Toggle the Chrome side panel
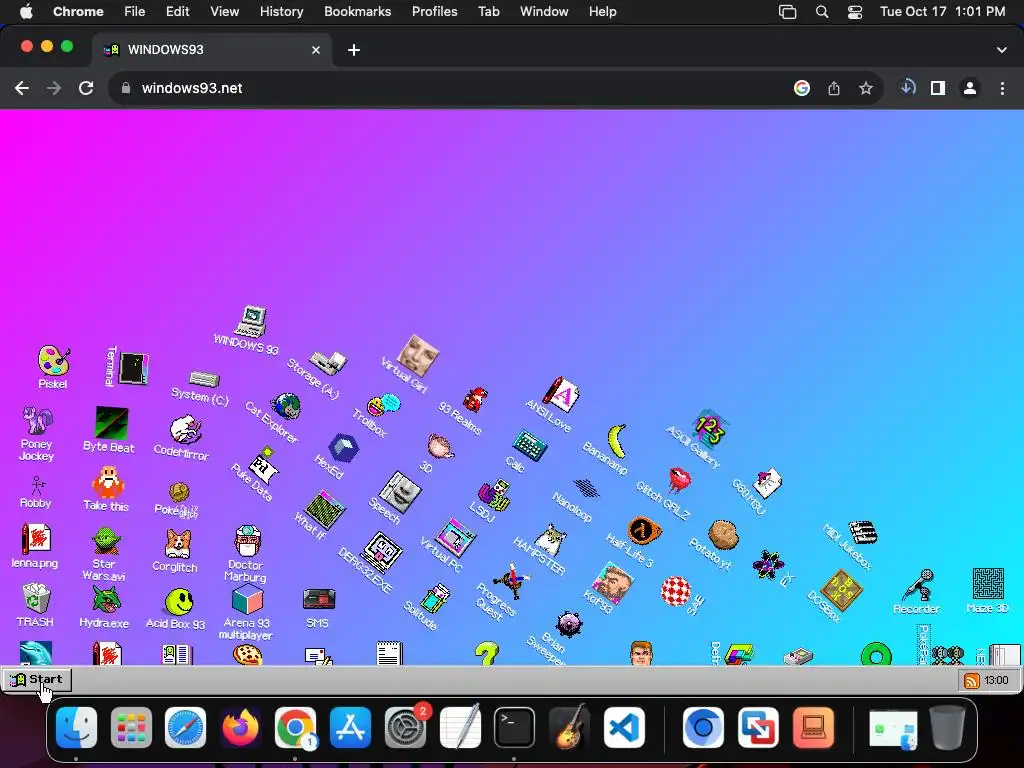Image resolution: width=1024 pixels, height=768 pixels. (938, 88)
